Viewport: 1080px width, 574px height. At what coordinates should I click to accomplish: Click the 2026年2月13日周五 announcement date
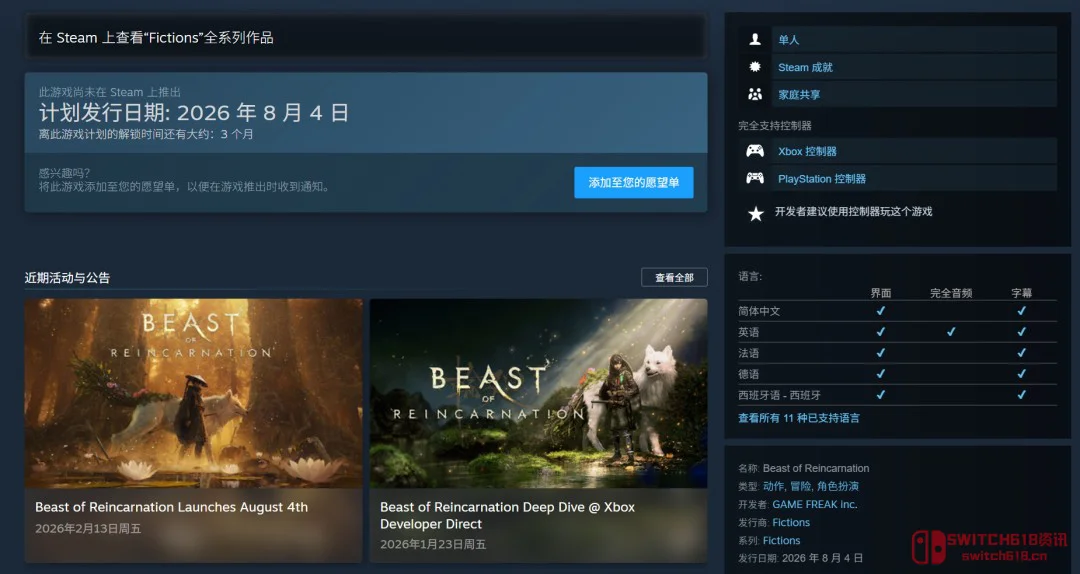(x=88, y=529)
